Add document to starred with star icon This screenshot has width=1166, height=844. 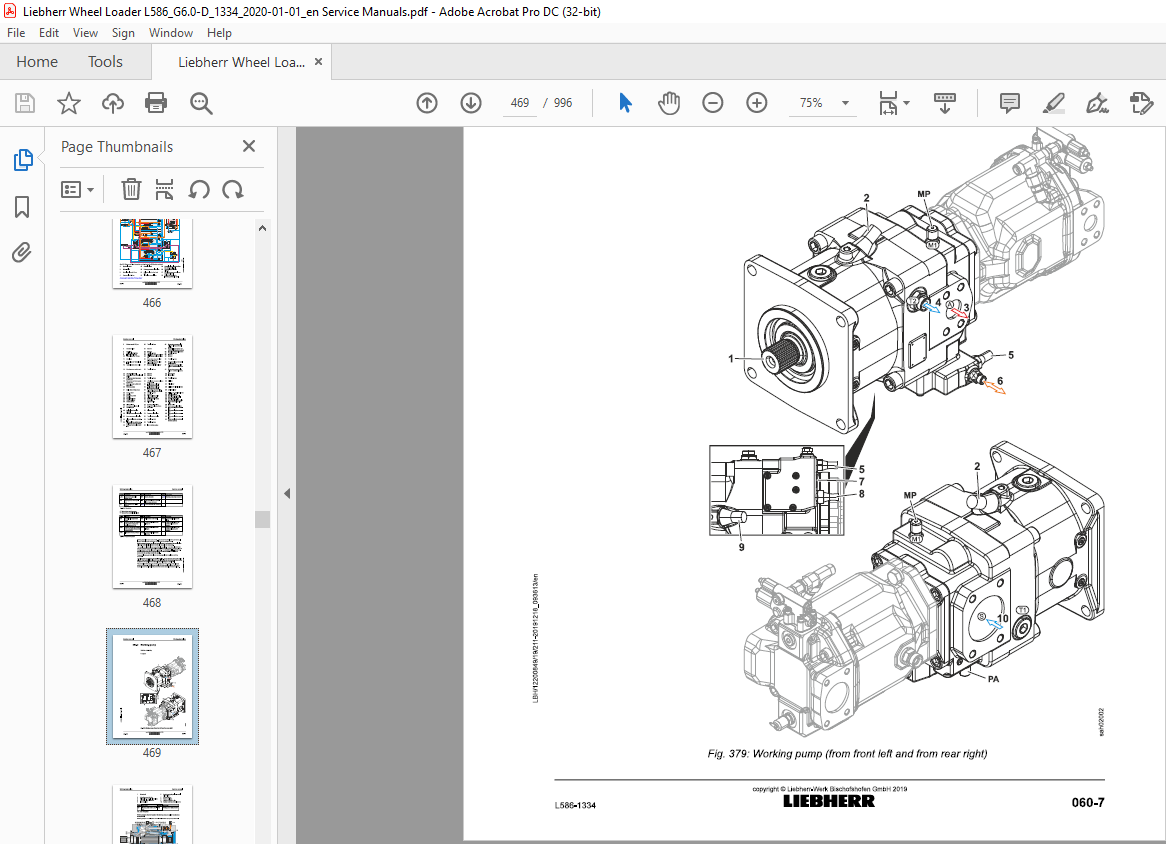68,103
